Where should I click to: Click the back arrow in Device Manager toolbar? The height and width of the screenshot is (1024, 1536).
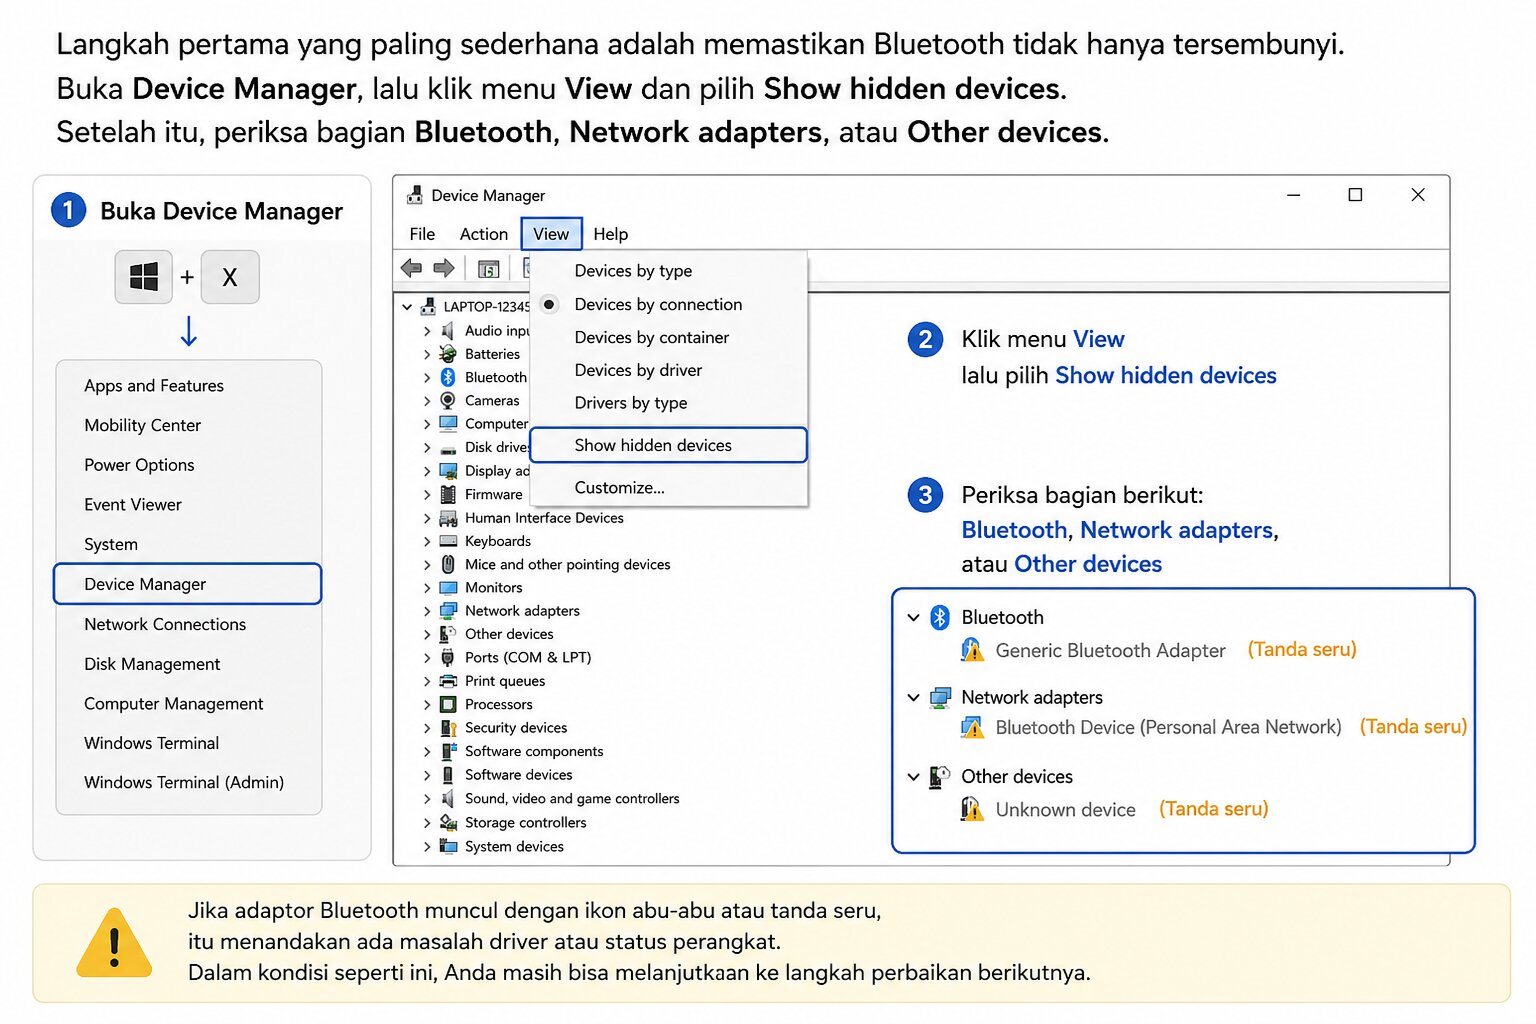click(x=411, y=268)
